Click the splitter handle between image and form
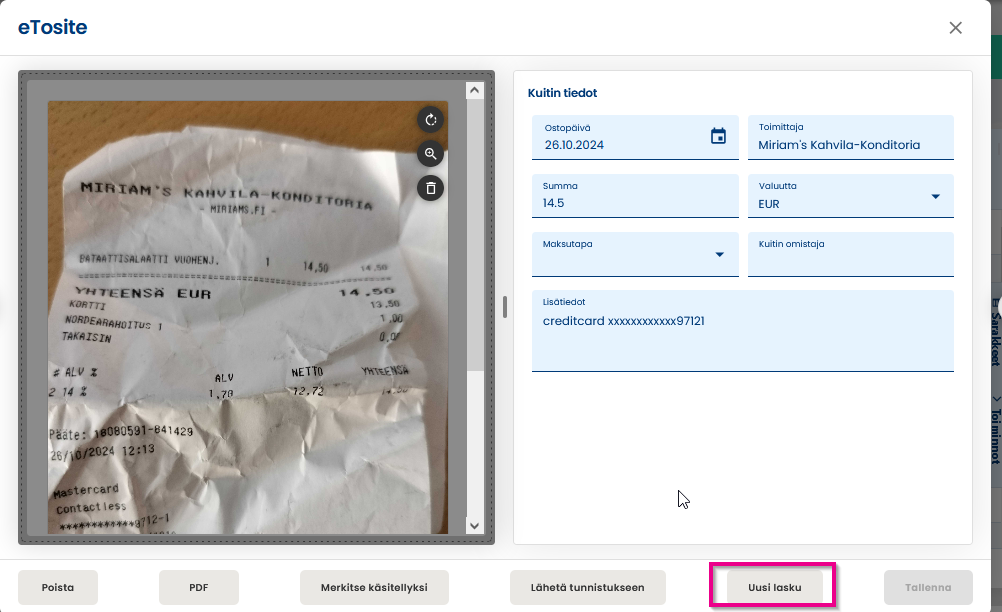 tap(505, 307)
